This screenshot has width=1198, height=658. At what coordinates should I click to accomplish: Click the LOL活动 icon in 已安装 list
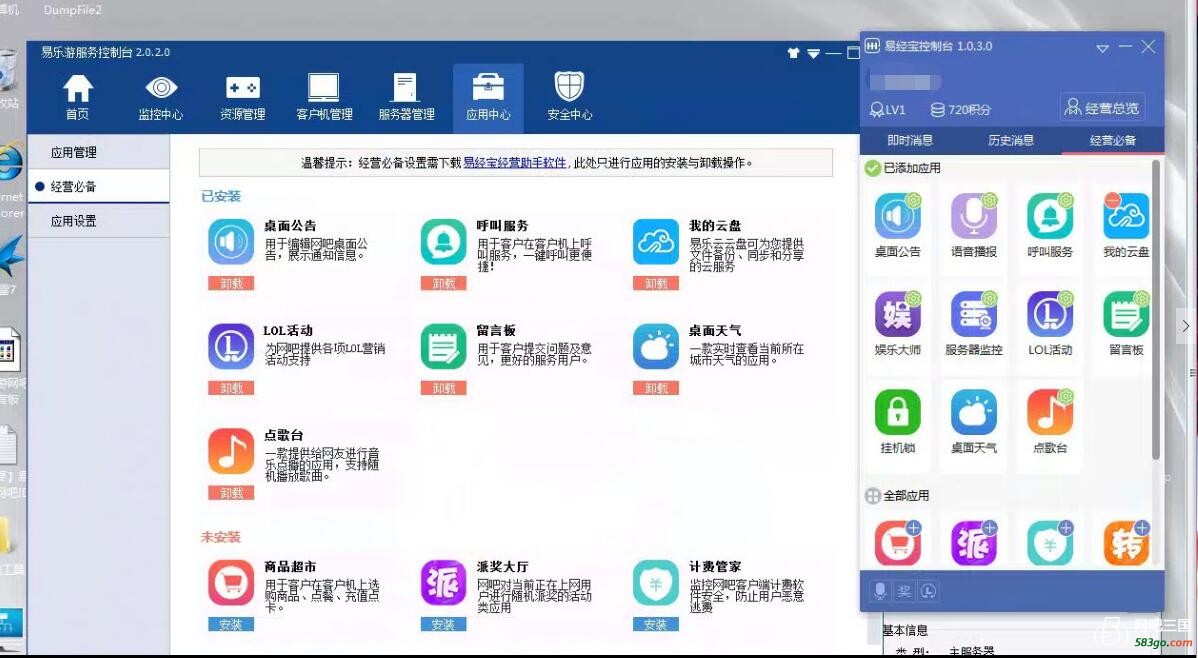point(231,347)
